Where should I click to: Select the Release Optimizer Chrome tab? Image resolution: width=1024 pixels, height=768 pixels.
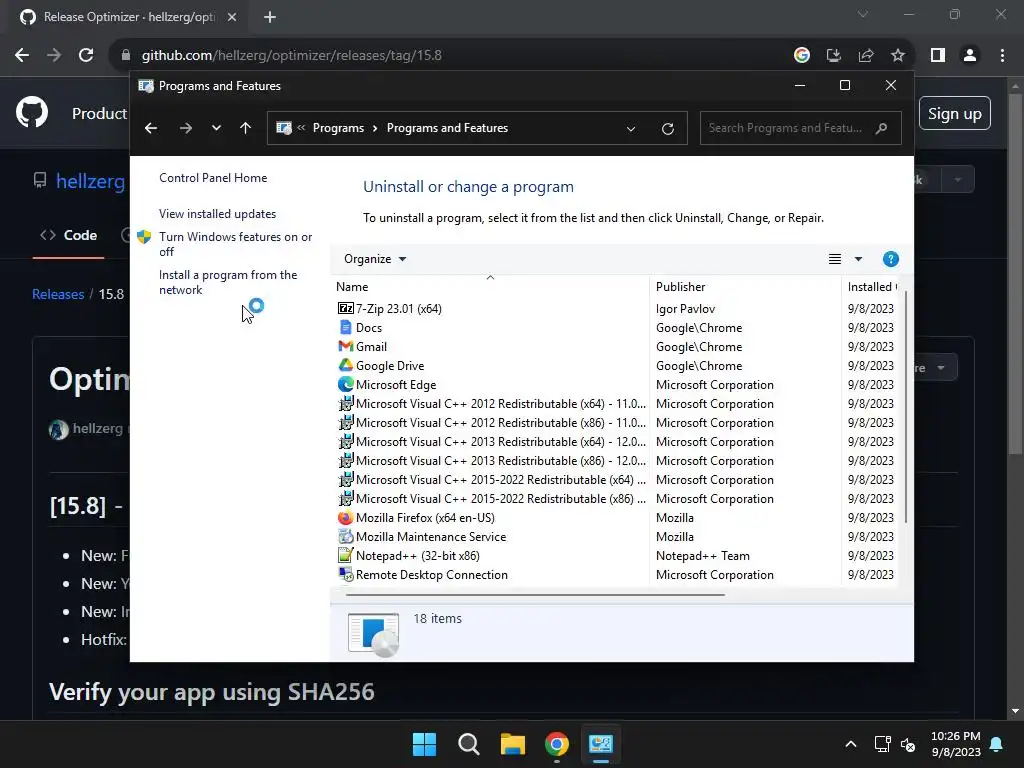pos(129,18)
